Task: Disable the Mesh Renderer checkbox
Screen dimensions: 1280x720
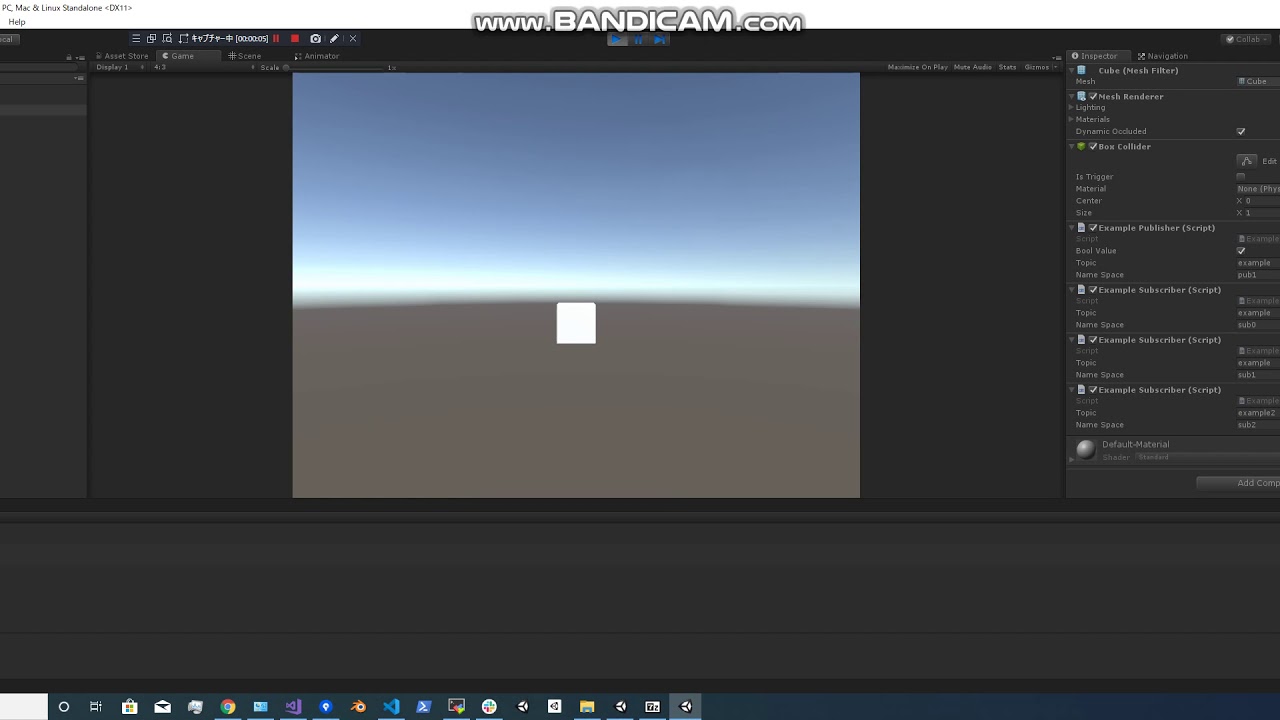Action: click(x=1093, y=97)
